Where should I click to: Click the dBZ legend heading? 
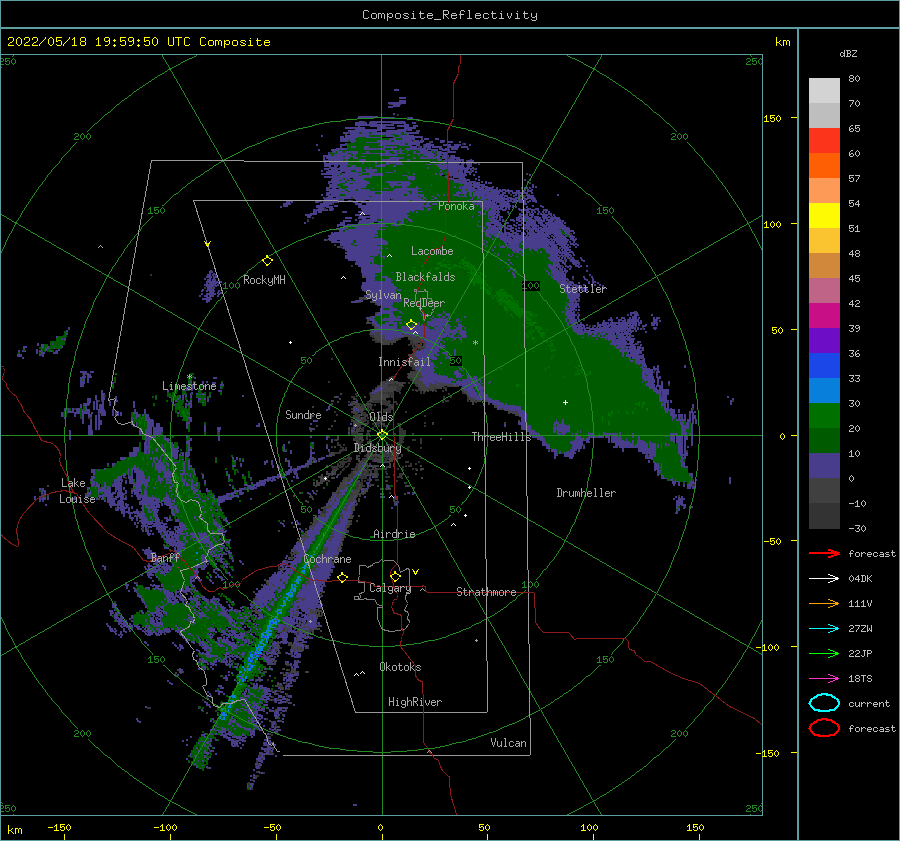(848, 53)
